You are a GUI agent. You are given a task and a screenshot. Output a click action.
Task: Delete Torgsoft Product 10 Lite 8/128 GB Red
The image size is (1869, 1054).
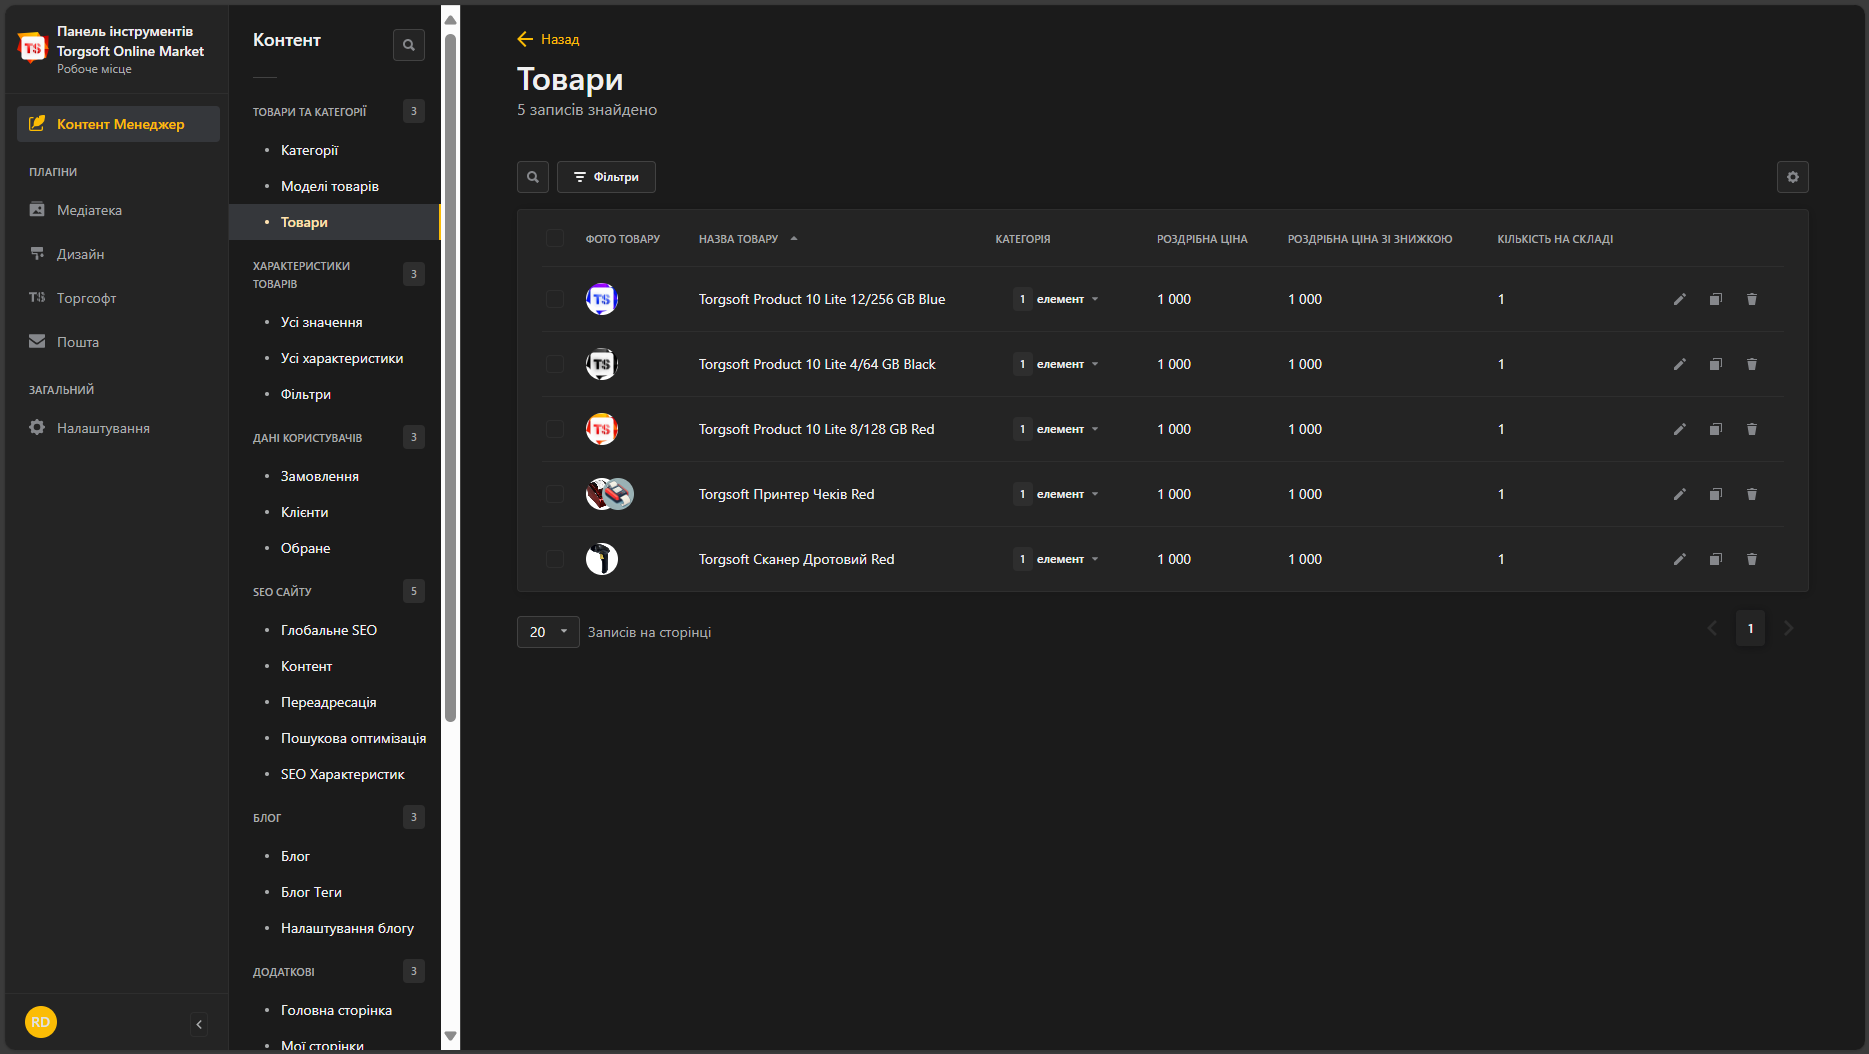[1752, 429]
